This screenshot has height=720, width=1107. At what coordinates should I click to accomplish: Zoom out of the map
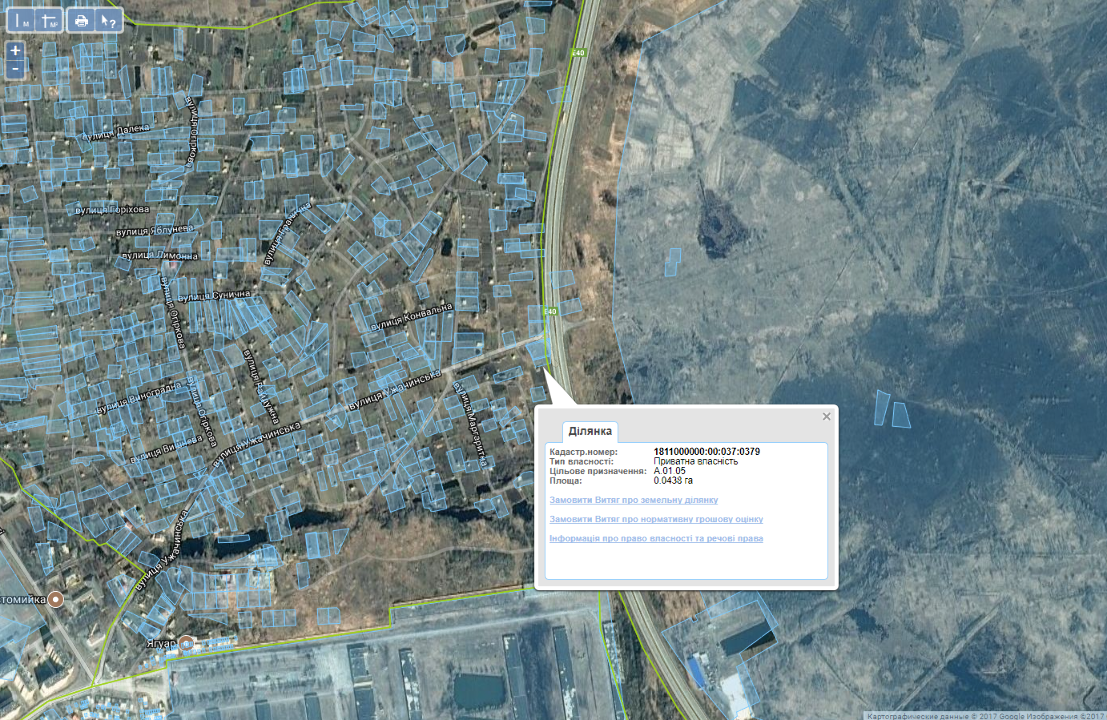16,69
